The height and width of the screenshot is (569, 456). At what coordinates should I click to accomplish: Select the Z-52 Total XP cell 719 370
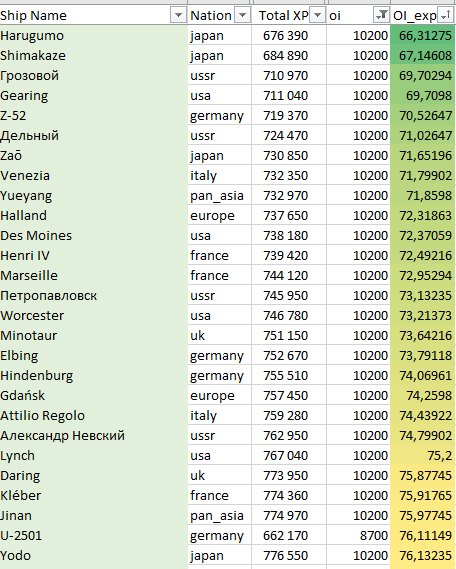289,115
